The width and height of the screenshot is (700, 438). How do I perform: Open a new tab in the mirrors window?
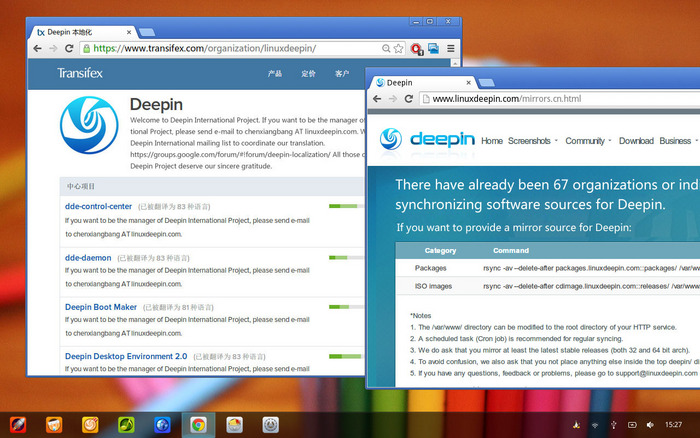486,83
